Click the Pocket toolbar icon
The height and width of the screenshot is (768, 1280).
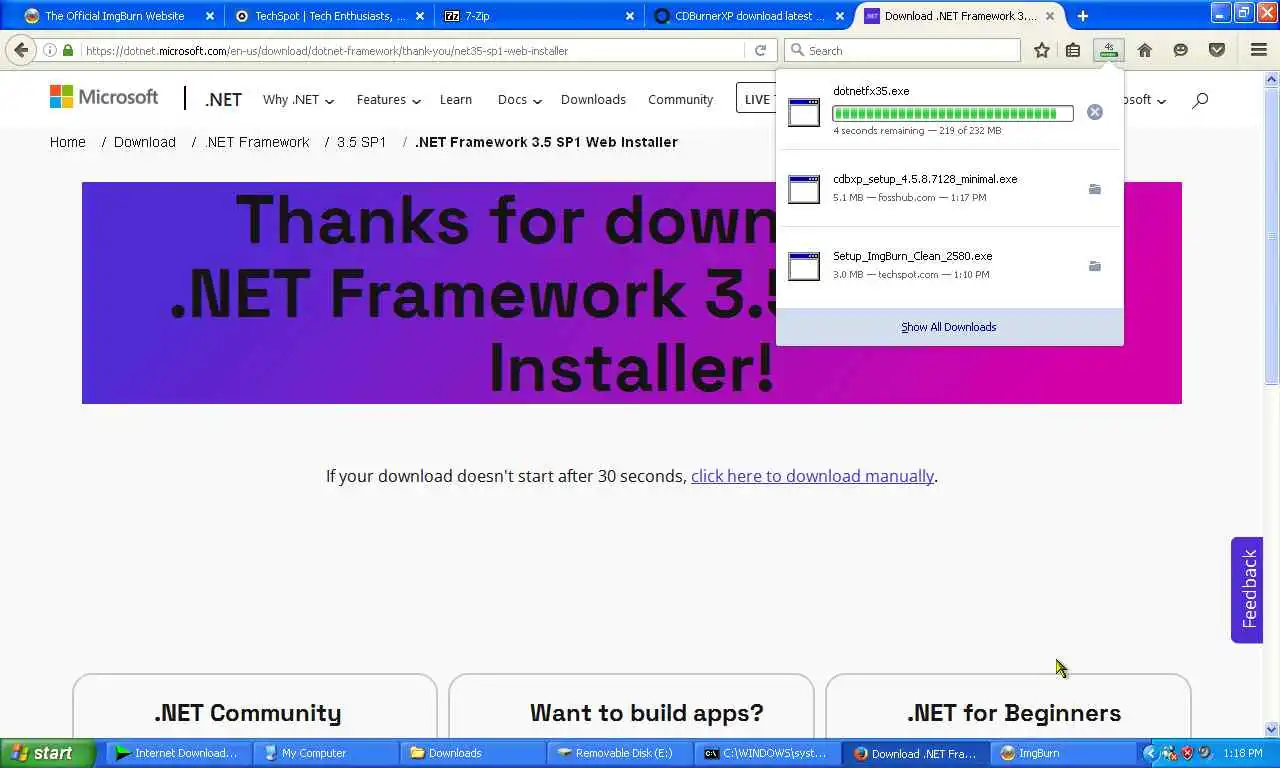1217,50
